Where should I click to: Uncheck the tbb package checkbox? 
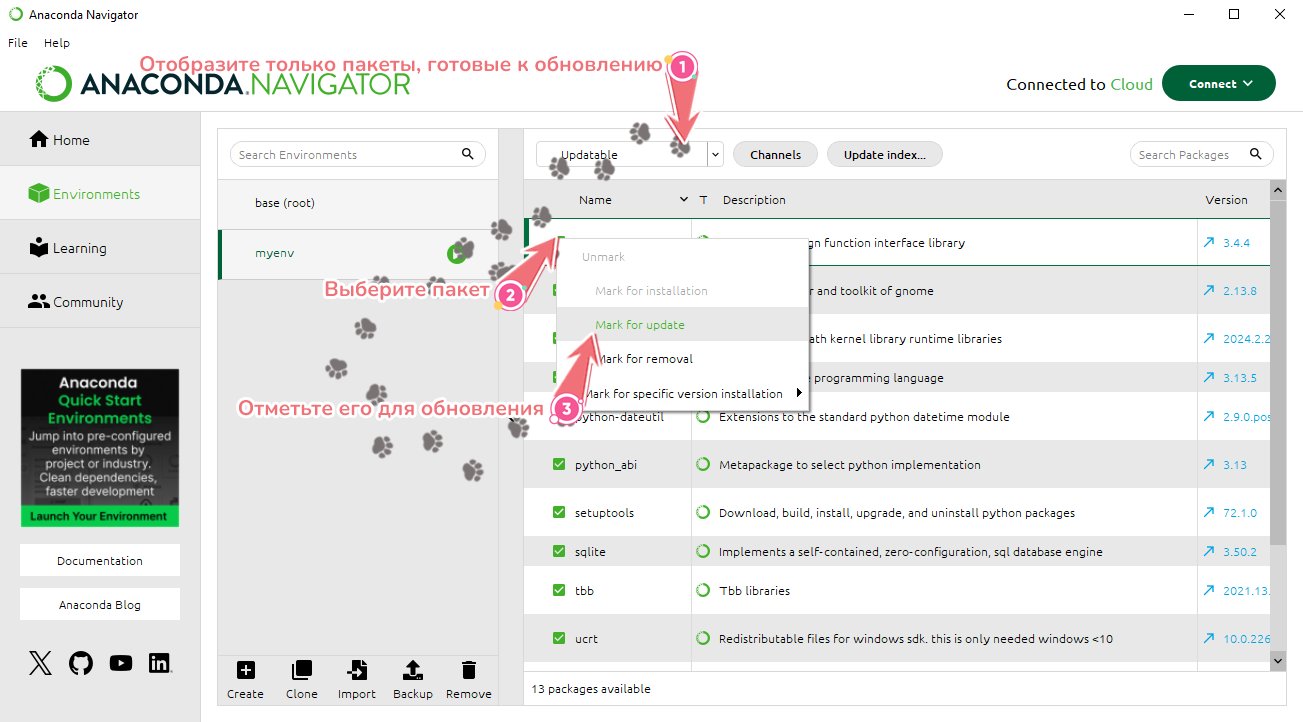(559, 591)
